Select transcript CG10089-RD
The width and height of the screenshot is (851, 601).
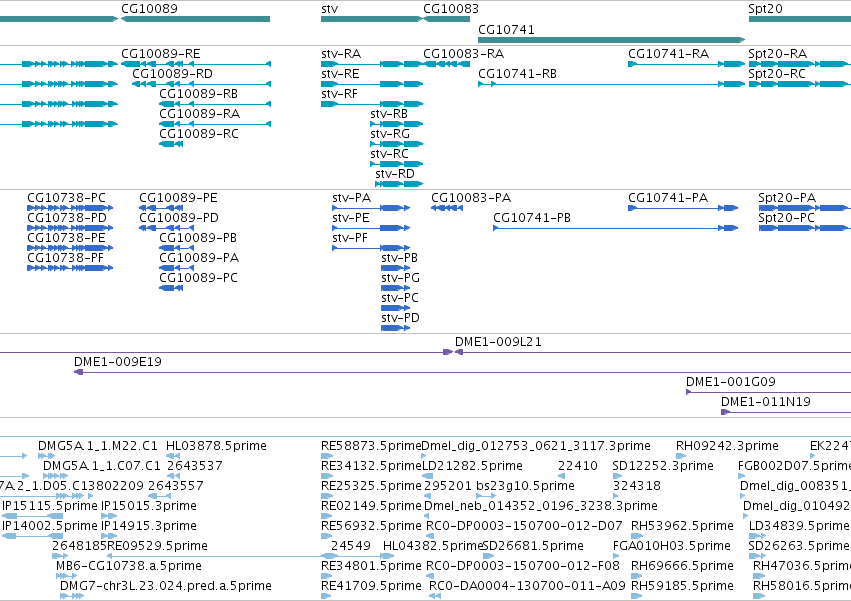click(x=201, y=84)
